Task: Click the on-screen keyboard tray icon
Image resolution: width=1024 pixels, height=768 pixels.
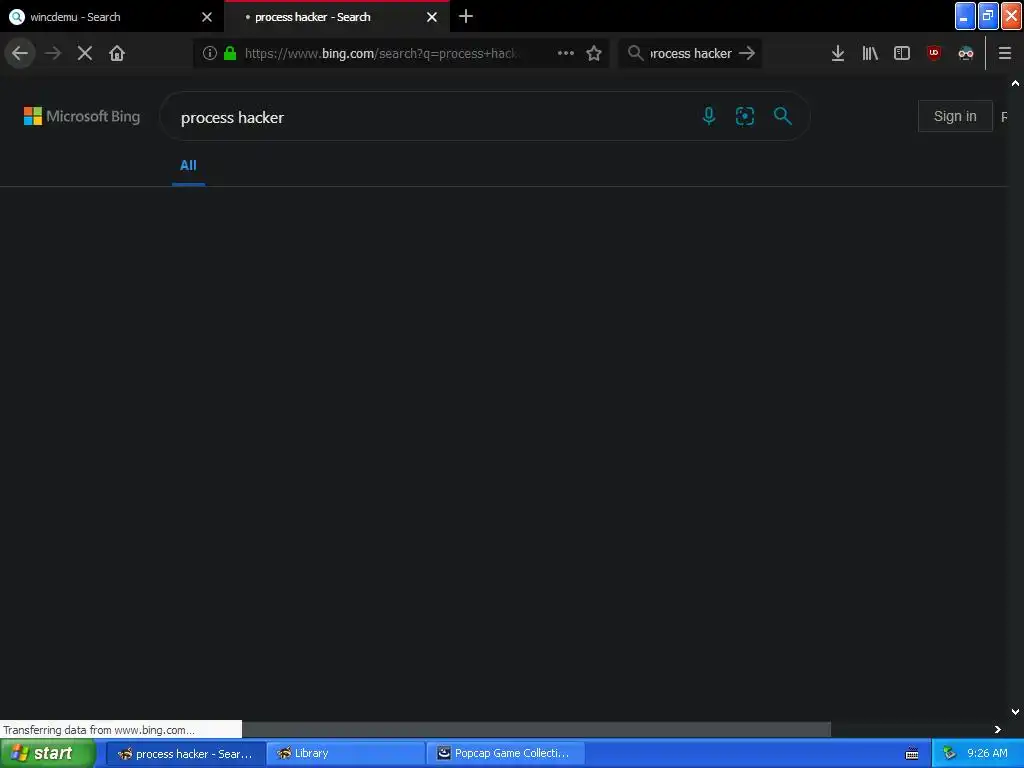Action: click(912, 754)
